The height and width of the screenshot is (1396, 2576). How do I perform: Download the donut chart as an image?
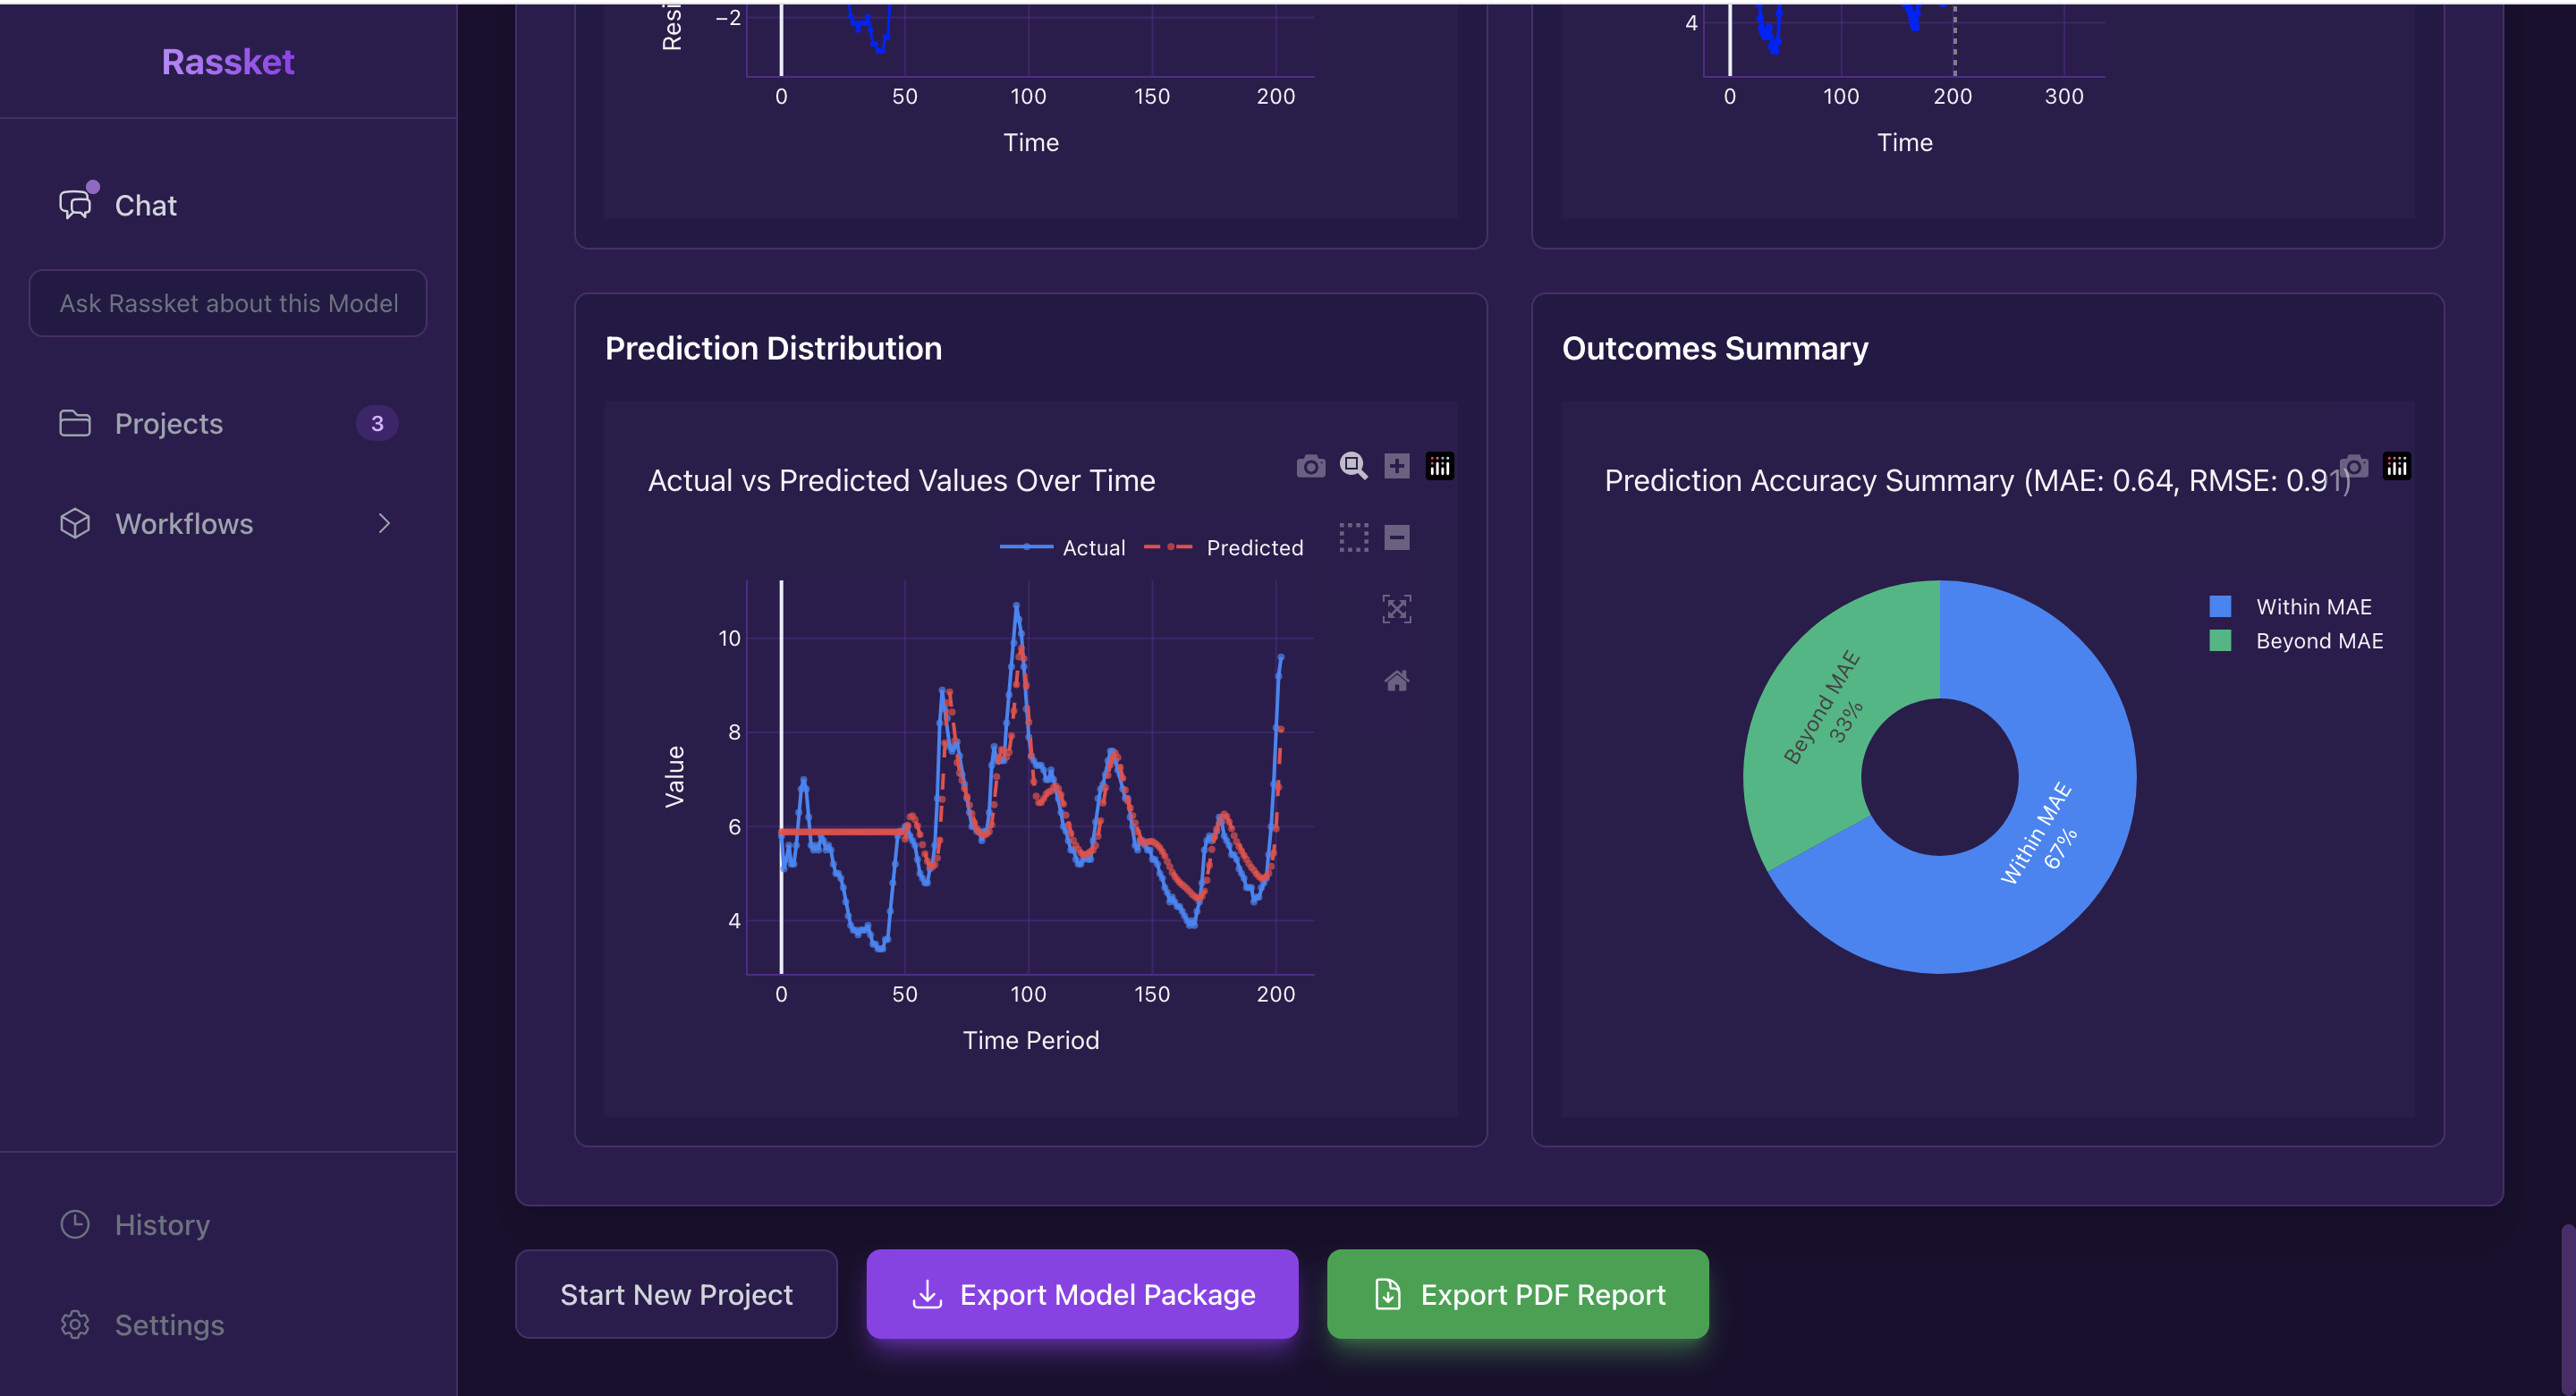[2354, 465]
